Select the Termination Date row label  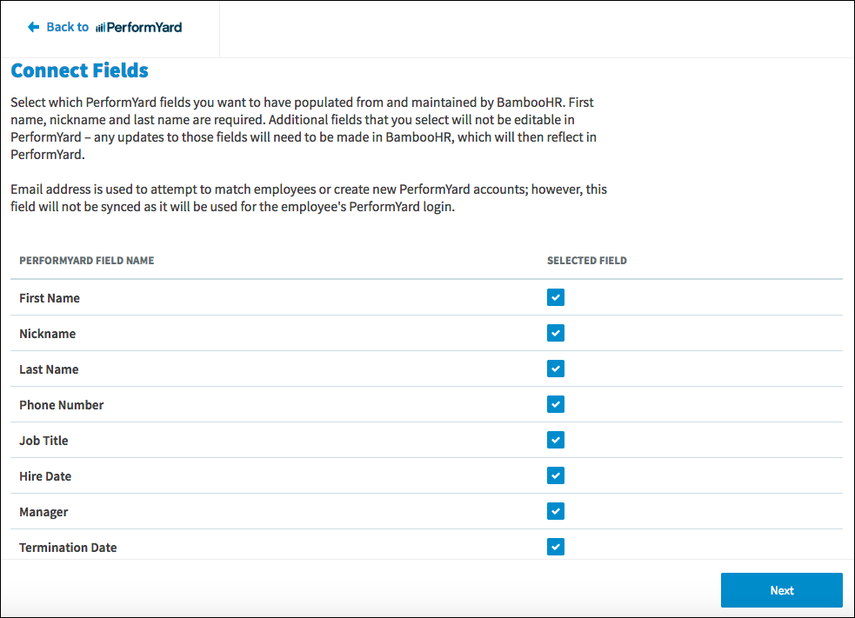click(x=68, y=547)
